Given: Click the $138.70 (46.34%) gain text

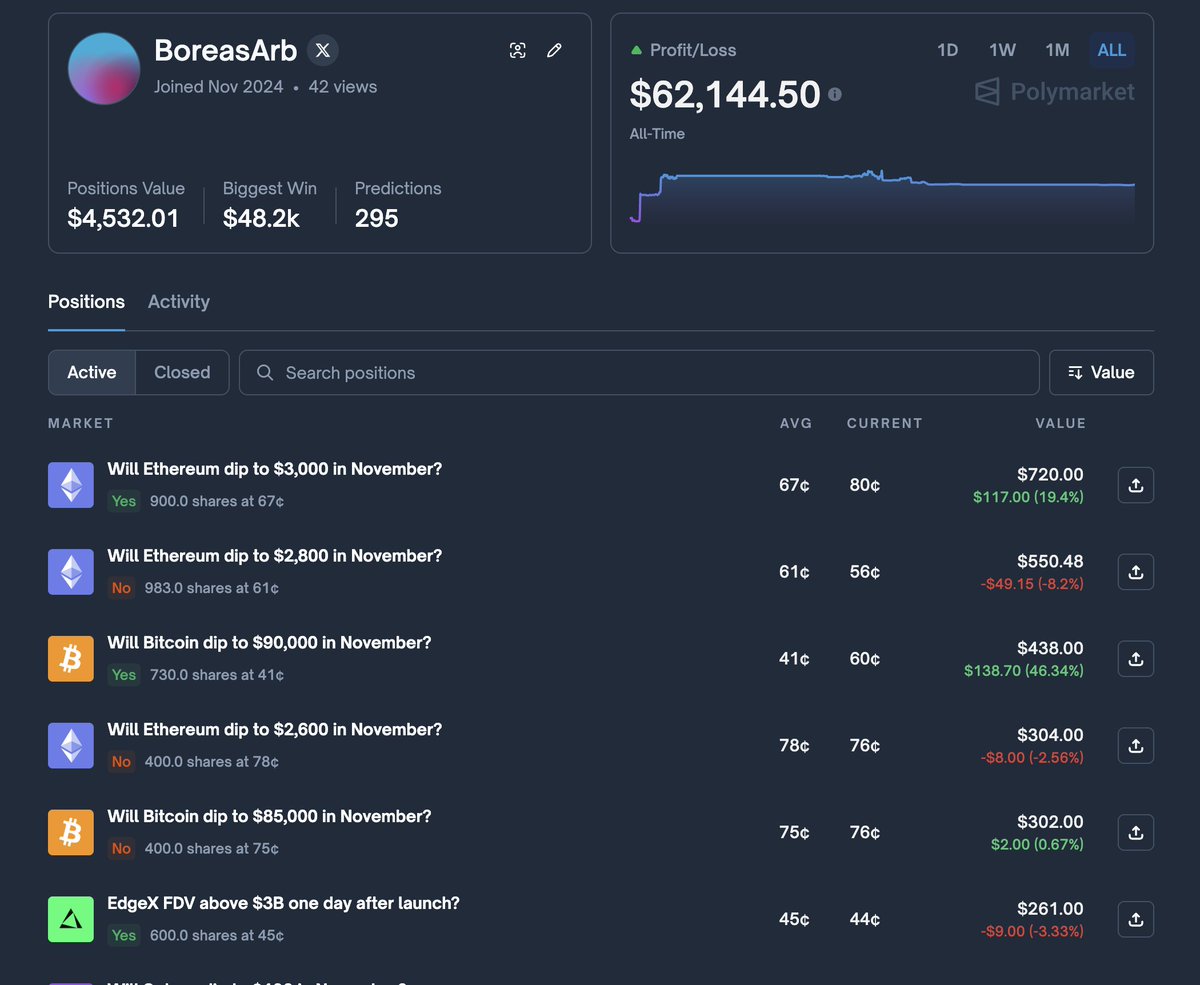Looking at the screenshot, I should (x=1024, y=671).
